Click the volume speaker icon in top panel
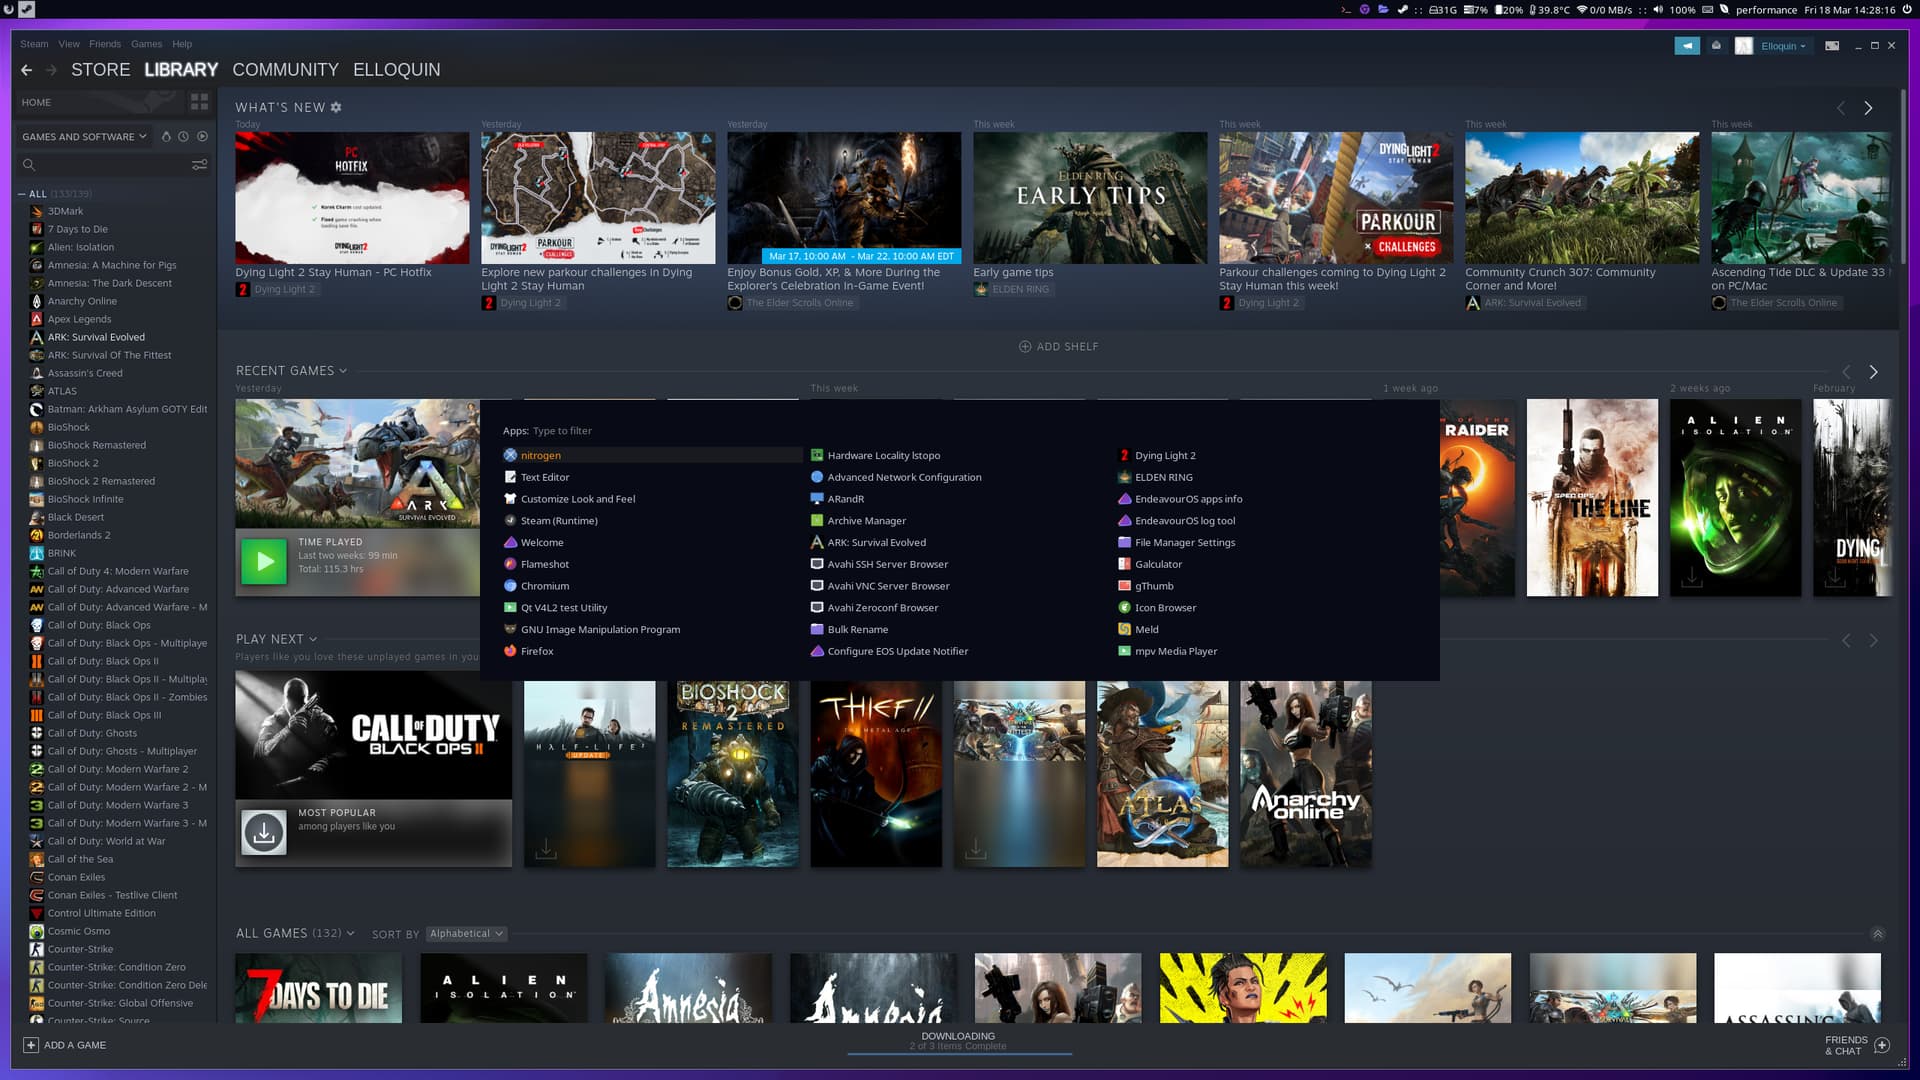This screenshot has height=1080, width=1920. 1658,10
